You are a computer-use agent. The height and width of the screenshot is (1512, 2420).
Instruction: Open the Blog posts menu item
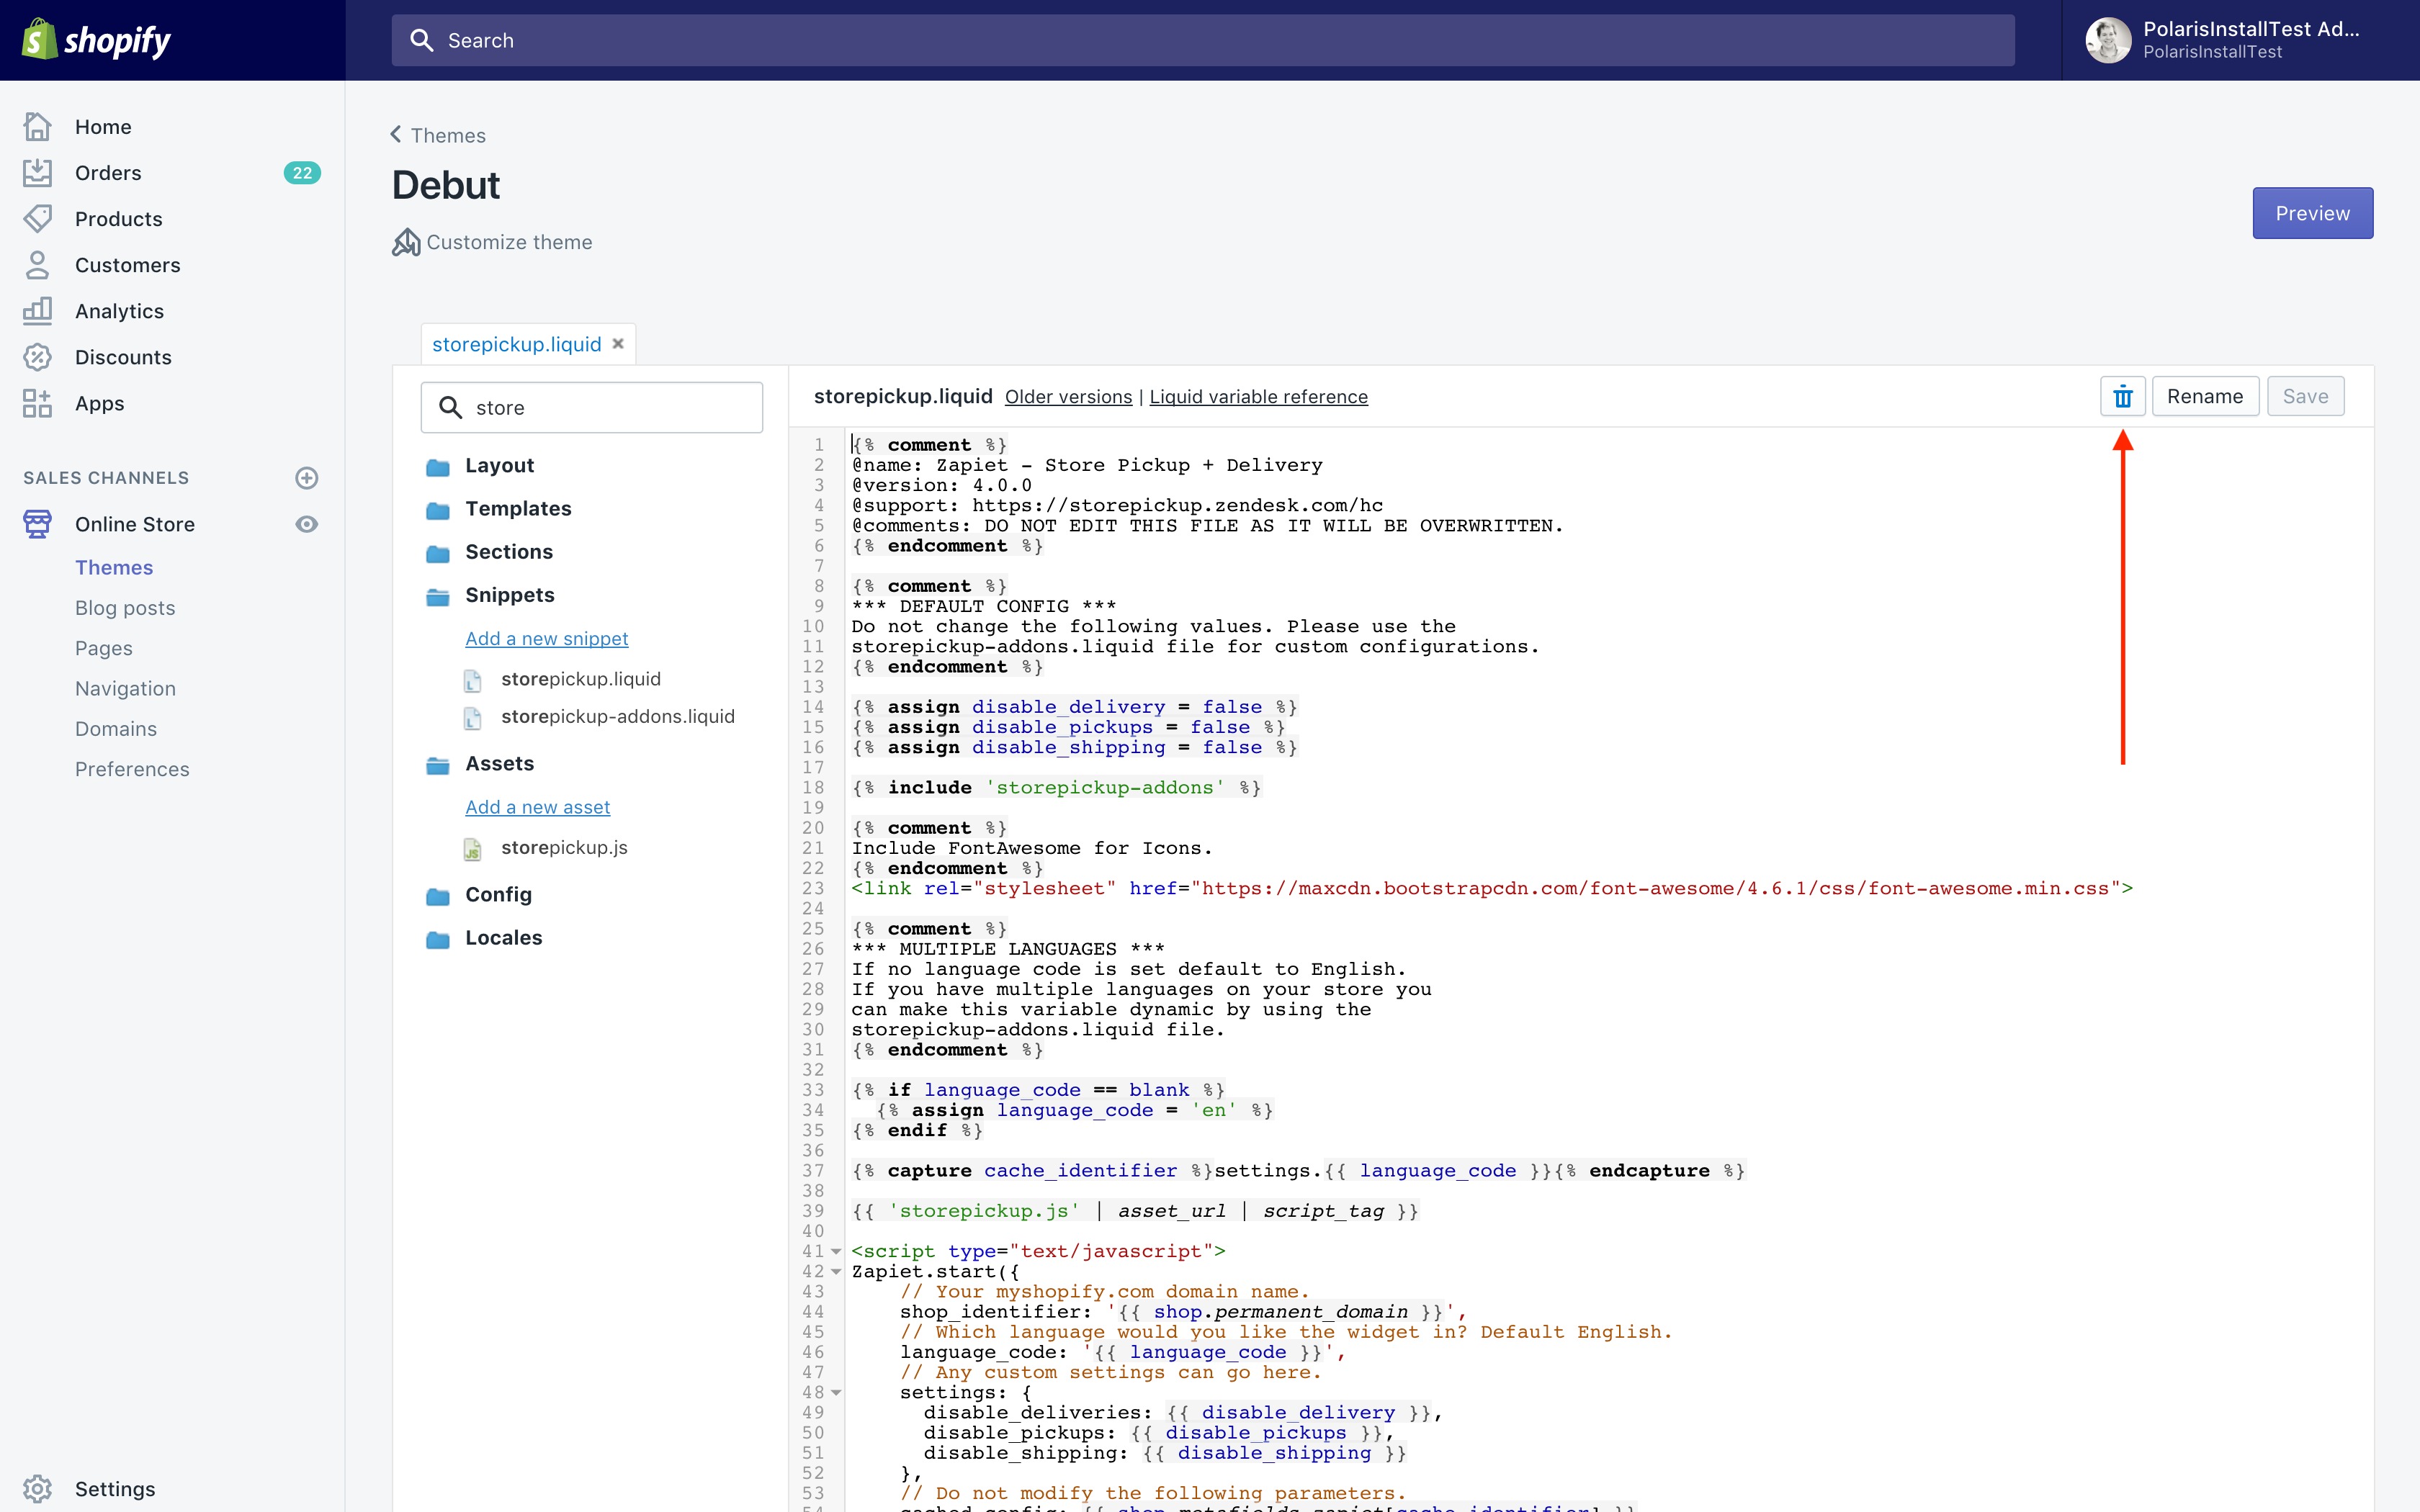pos(125,608)
